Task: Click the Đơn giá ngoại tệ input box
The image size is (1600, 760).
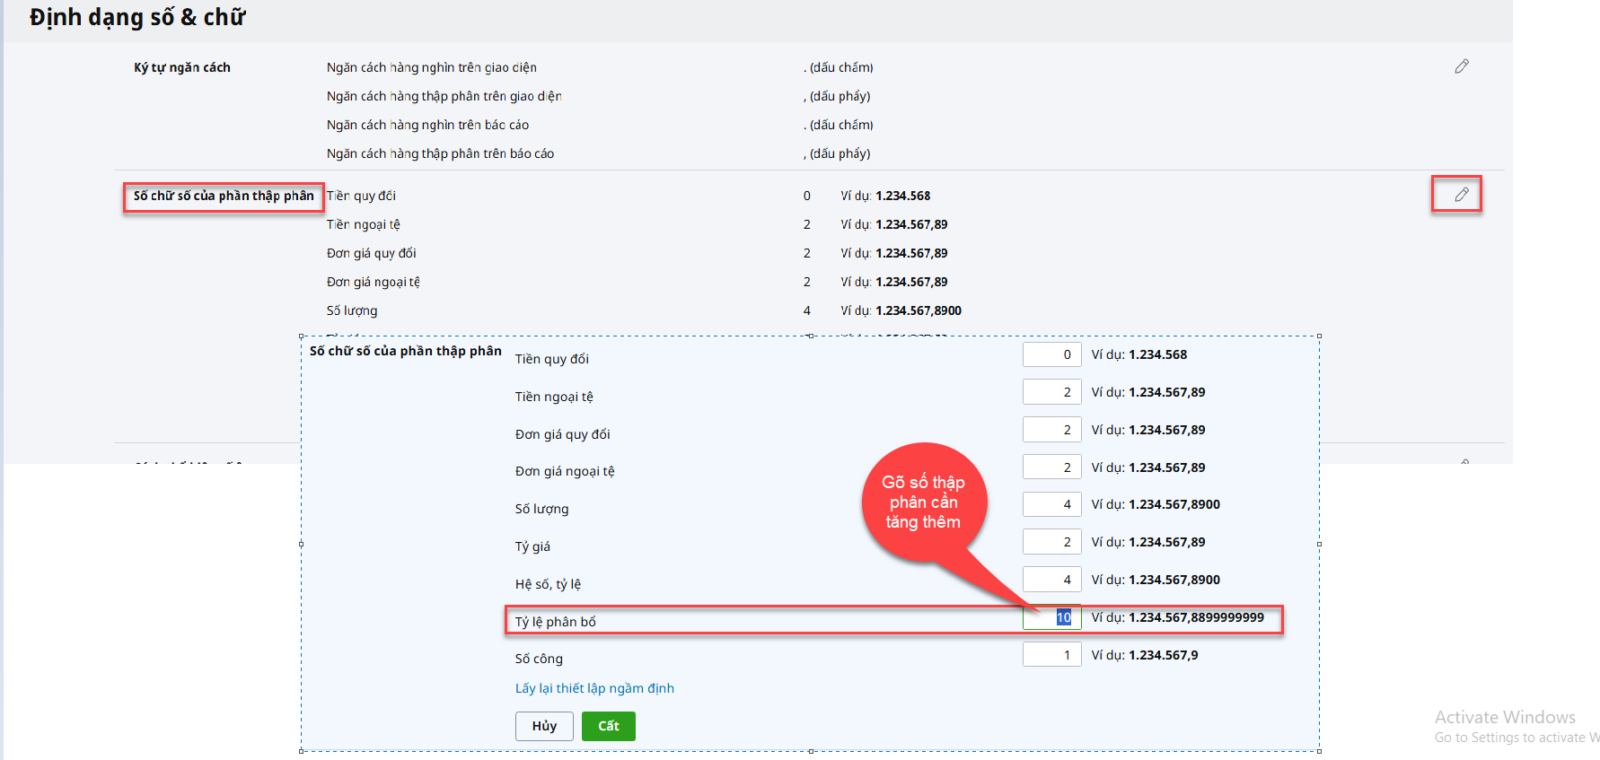Action: pos(1051,467)
